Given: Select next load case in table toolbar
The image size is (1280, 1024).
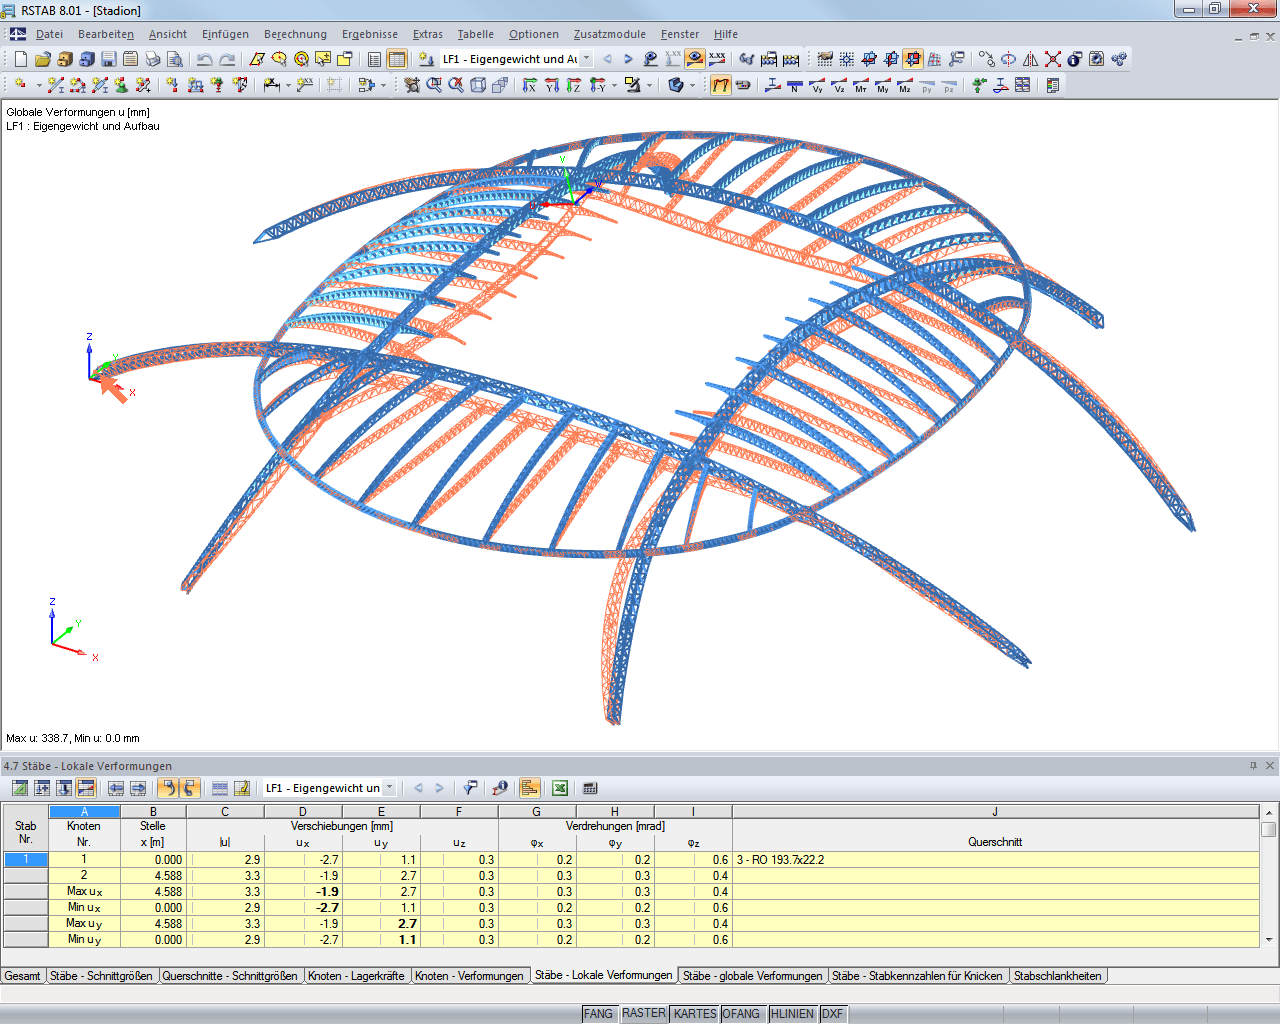Looking at the screenshot, I should click(x=440, y=788).
